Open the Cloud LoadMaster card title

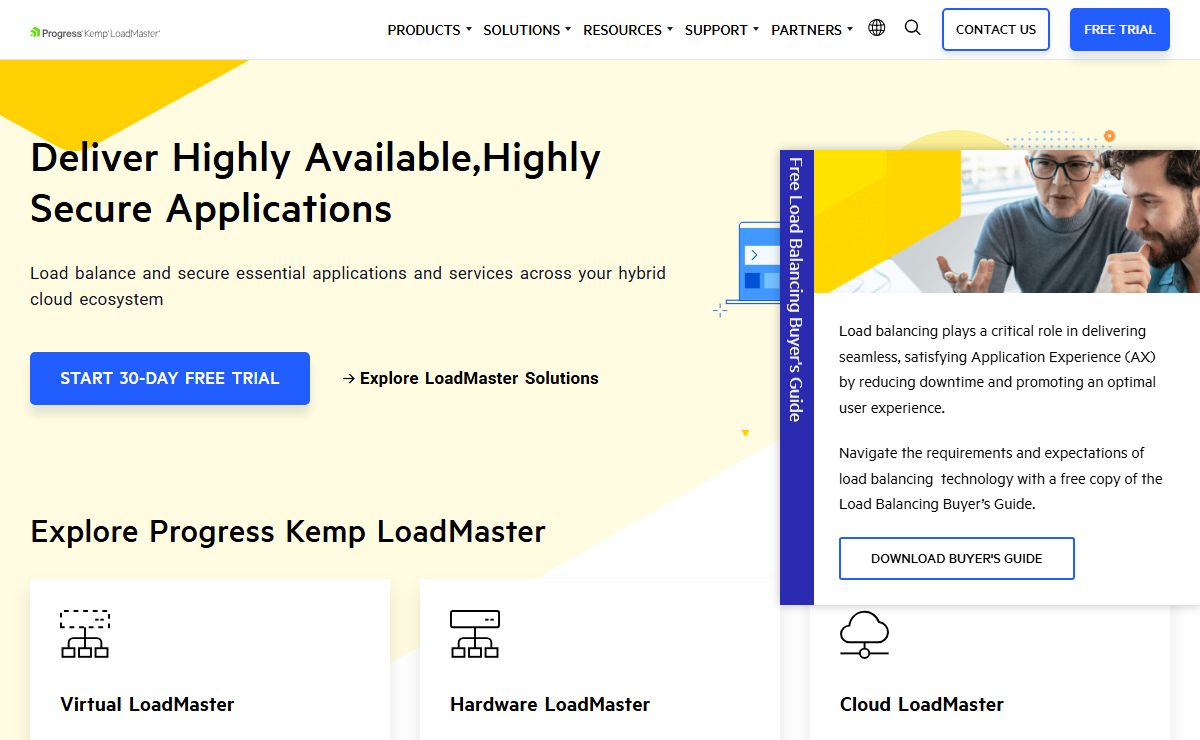[x=922, y=704]
